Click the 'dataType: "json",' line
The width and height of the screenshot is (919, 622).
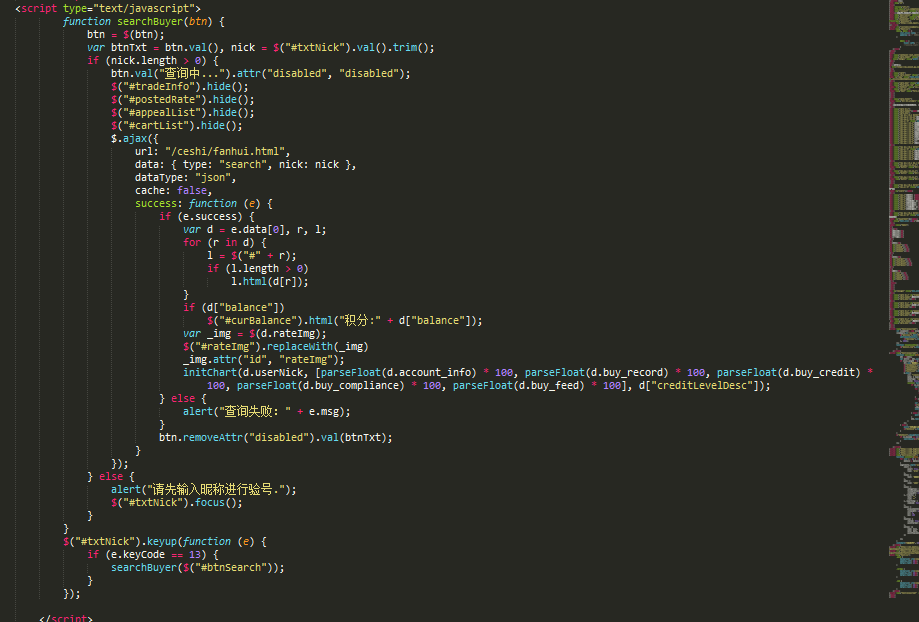point(185,177)
